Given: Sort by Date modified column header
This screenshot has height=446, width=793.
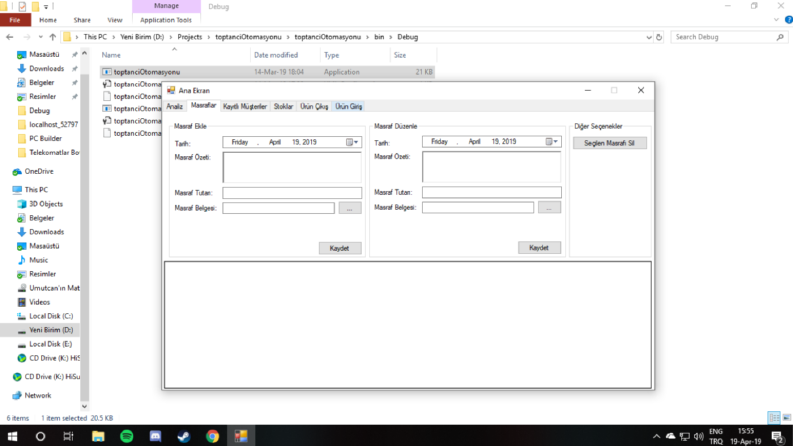Looking at the screenshot, I should [x=276, y=55].
